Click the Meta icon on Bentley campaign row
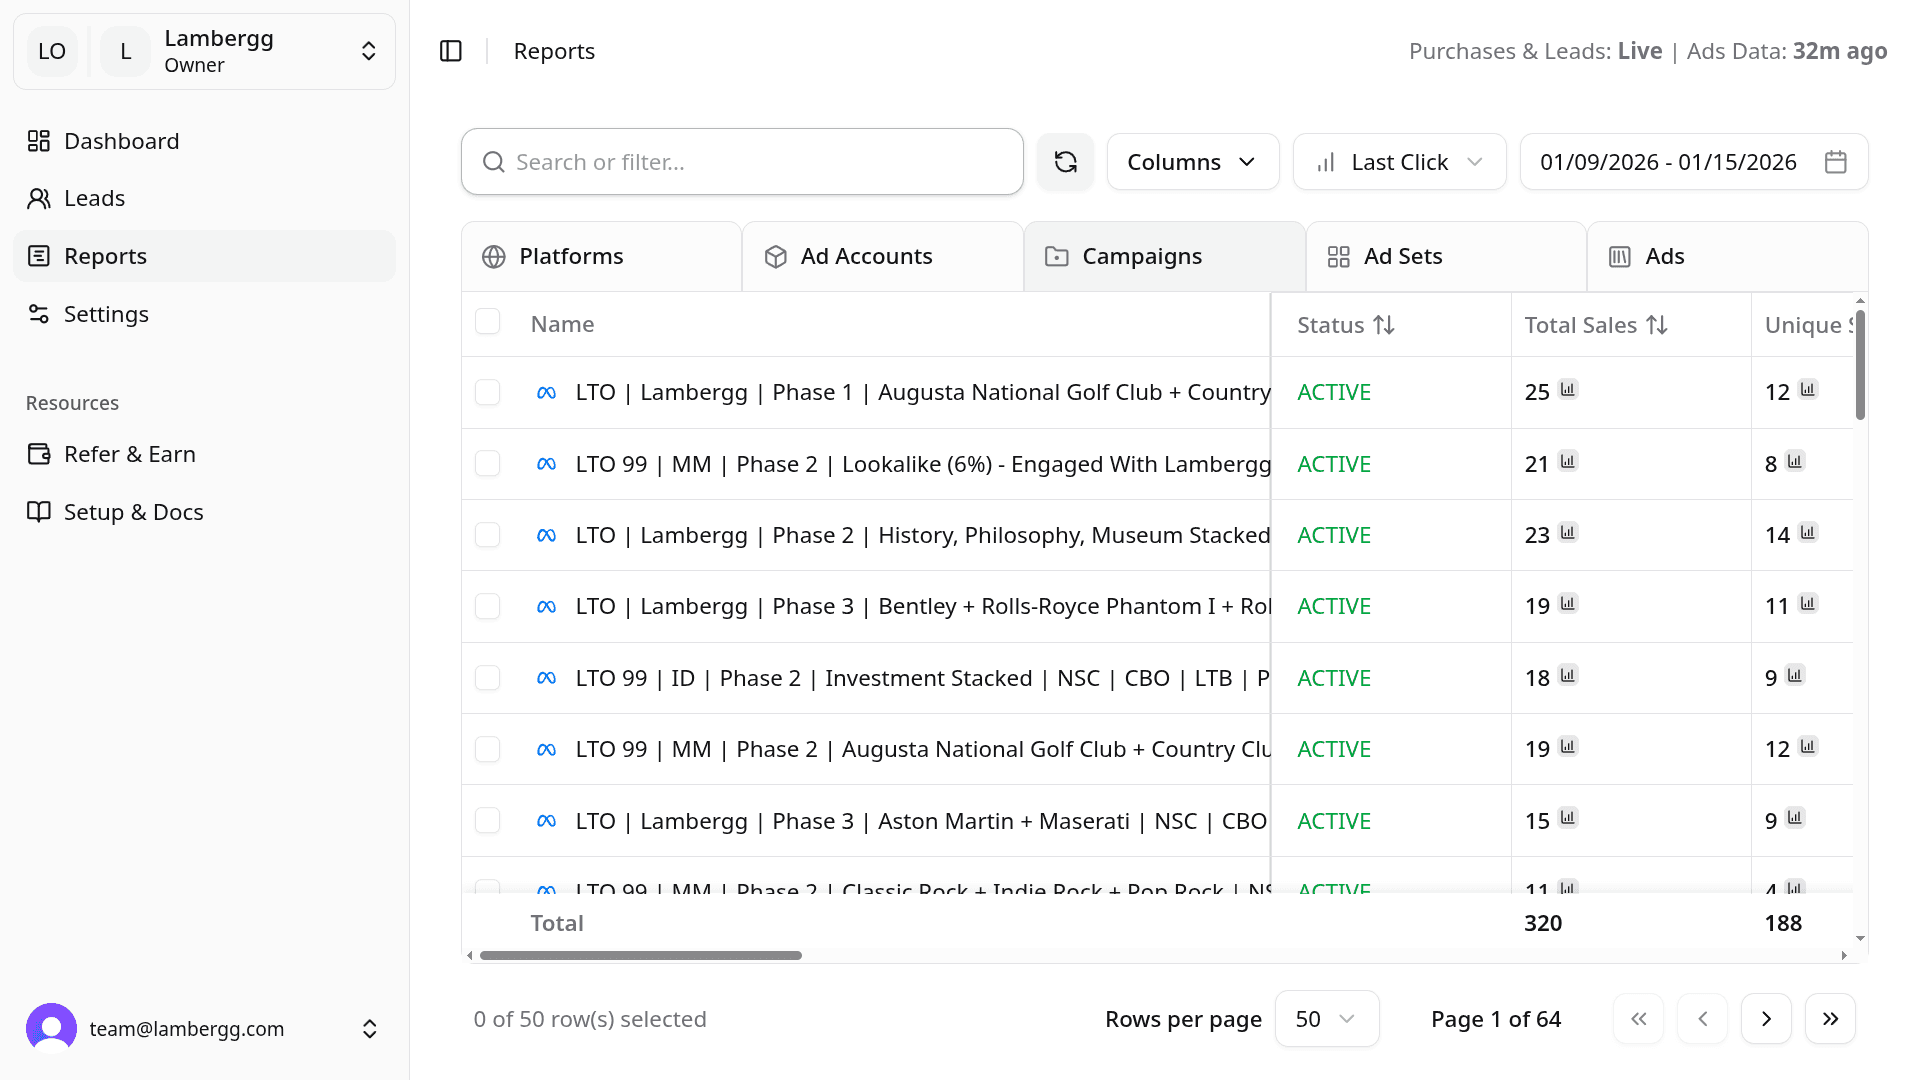The image size is (1920, 1080). click(x=546, y=607)
